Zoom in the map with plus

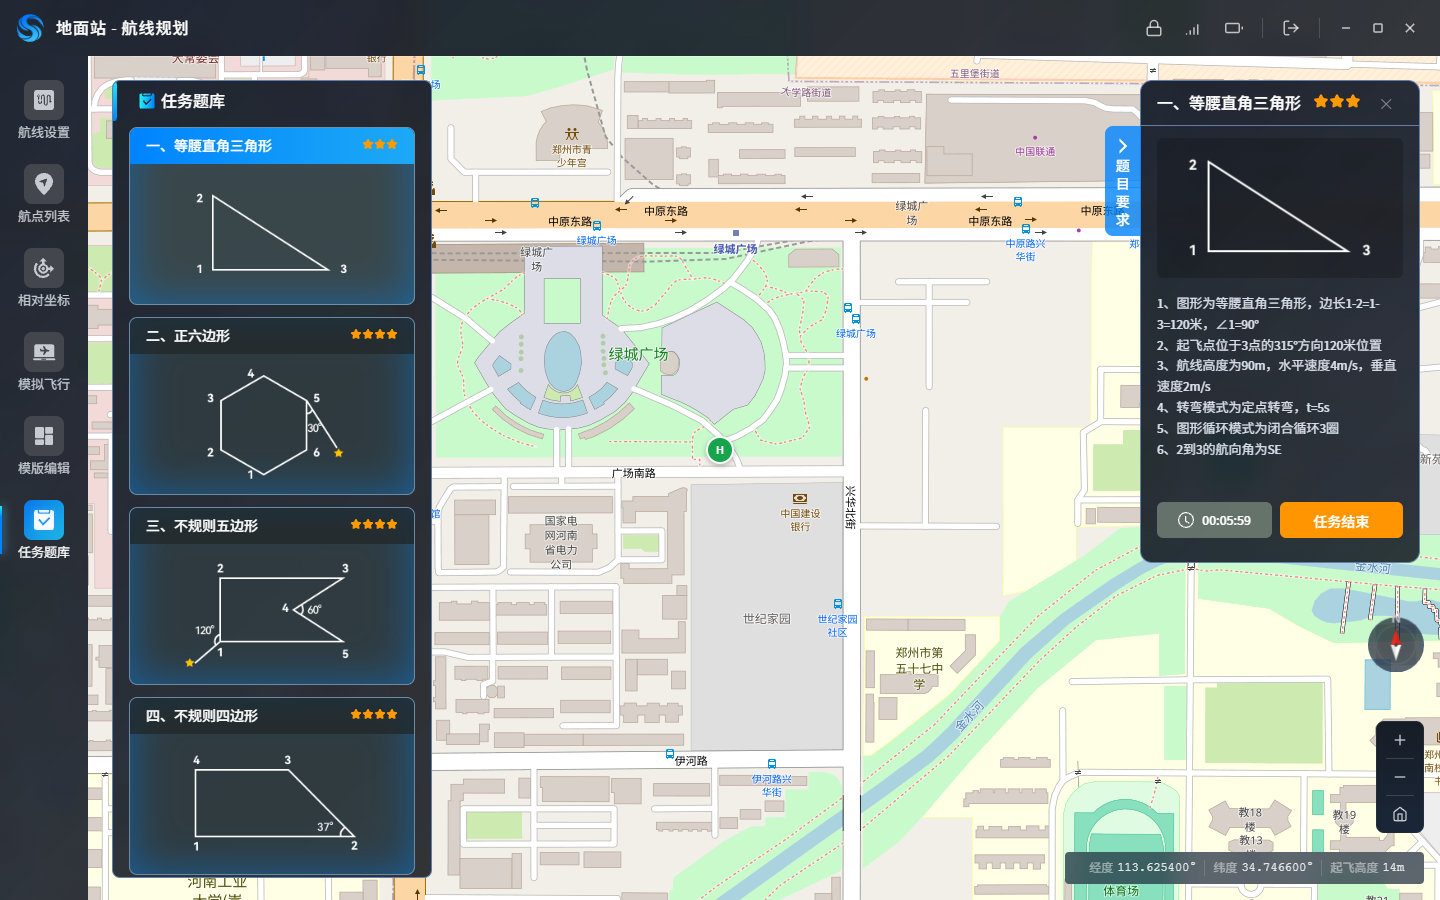tap(1400, 740)
